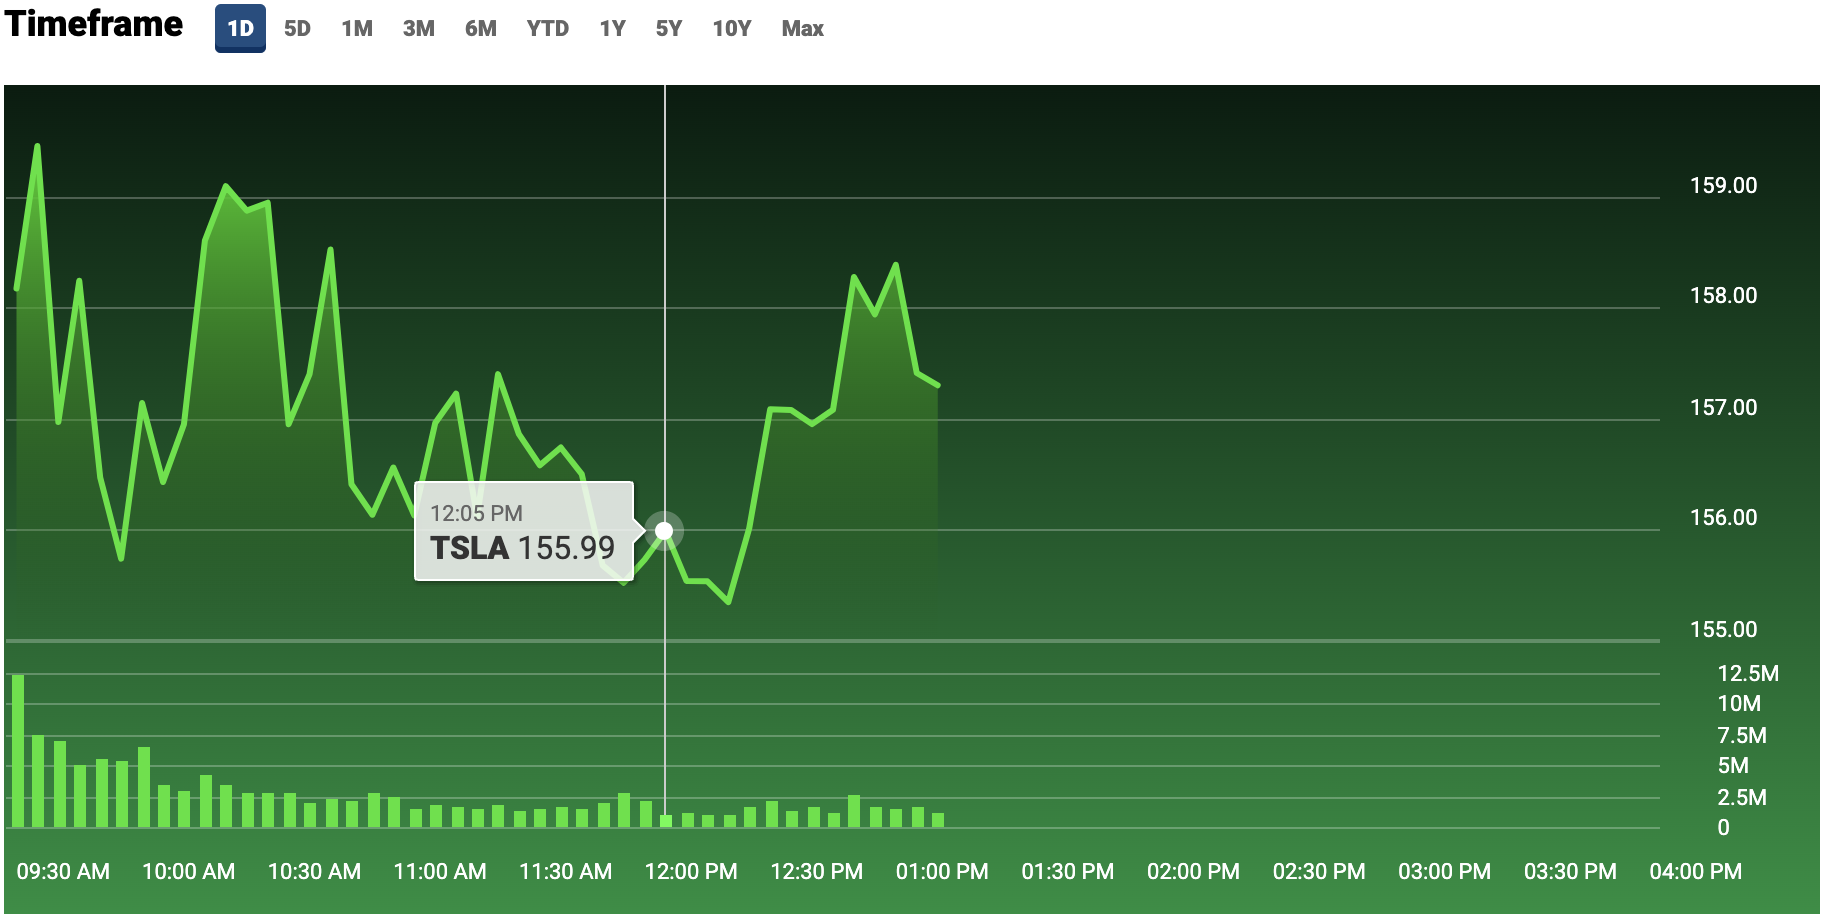Switch to the 1M timeframe
Viewport: 1822px width, 916px height.
tap(357, 28)
